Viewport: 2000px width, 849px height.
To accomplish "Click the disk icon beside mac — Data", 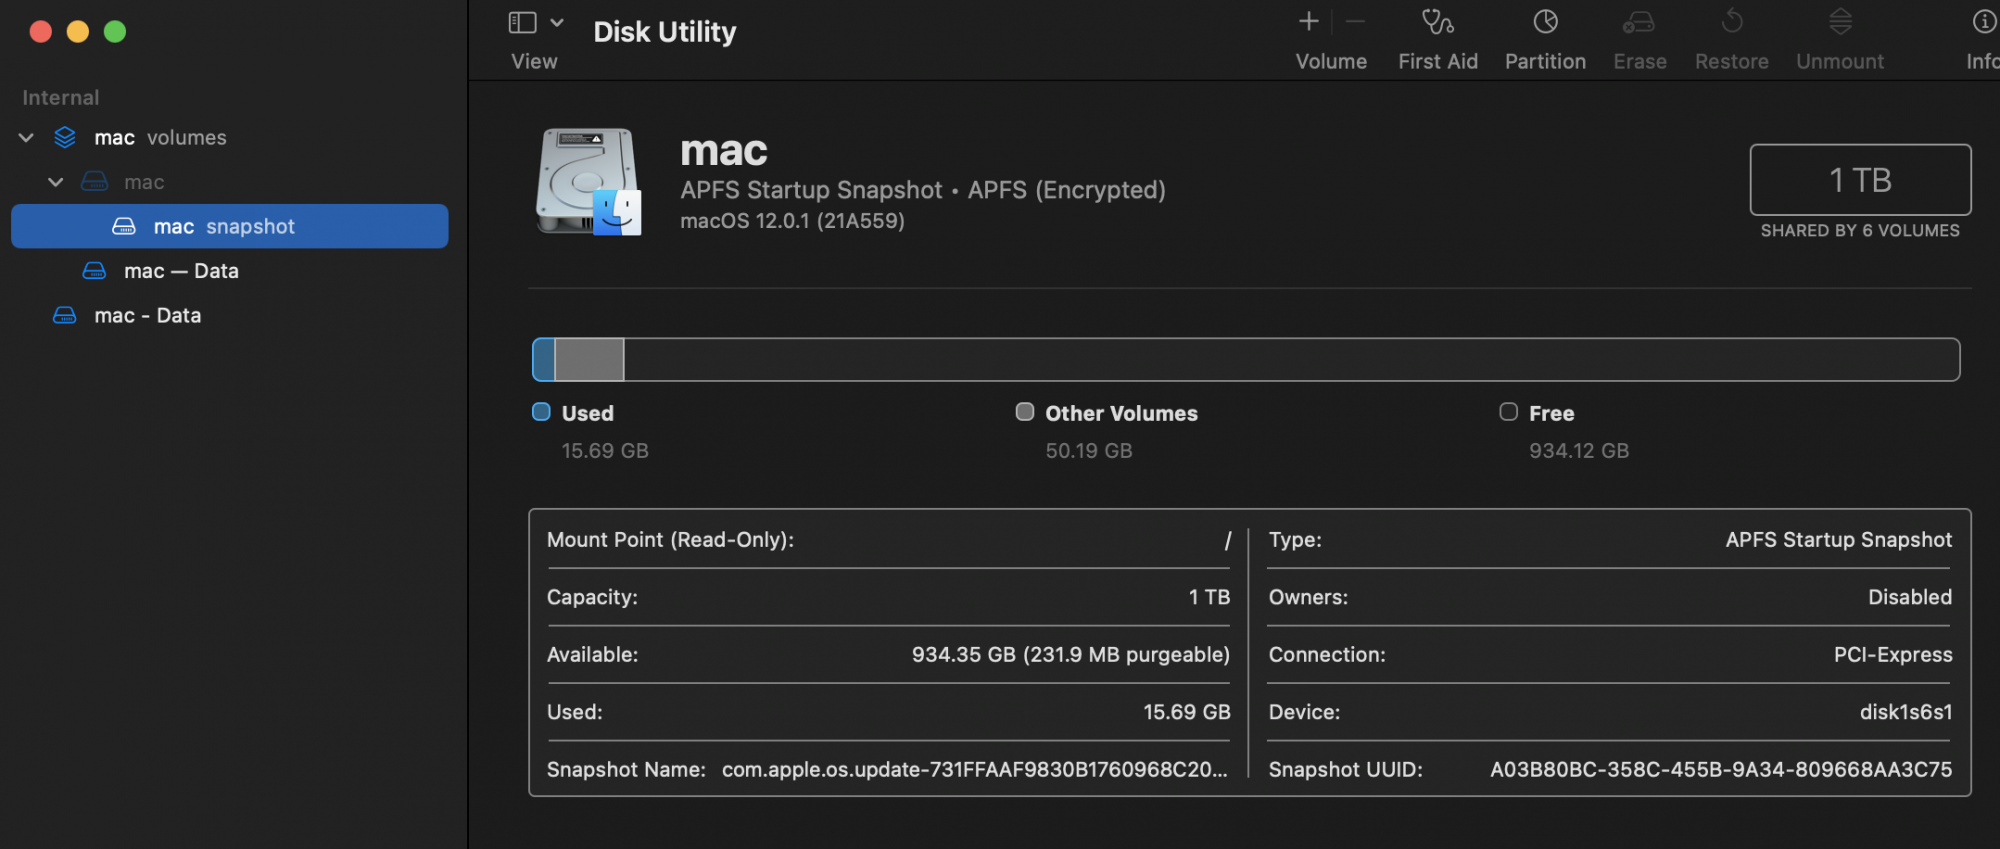I will tap(95, 271).
